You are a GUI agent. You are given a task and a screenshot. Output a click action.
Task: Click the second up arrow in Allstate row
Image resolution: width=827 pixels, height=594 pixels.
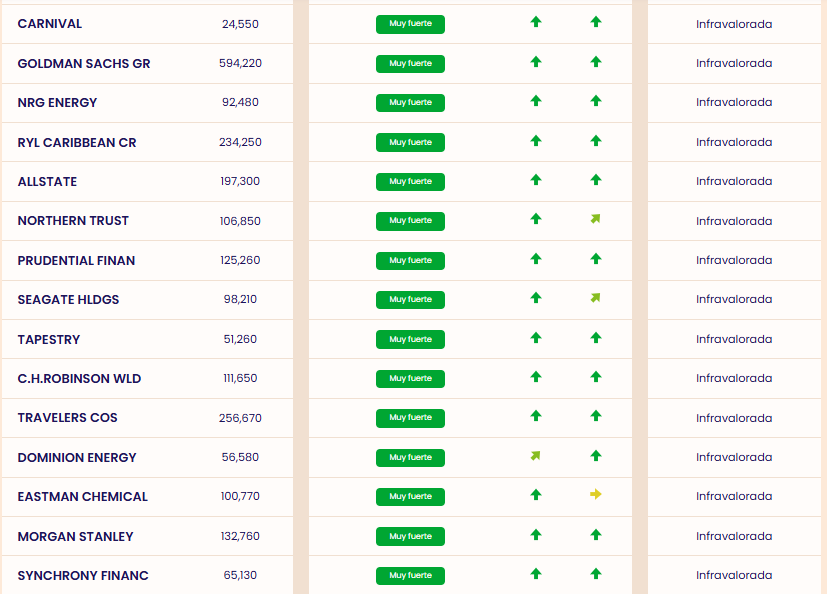[x=596, y=180]
